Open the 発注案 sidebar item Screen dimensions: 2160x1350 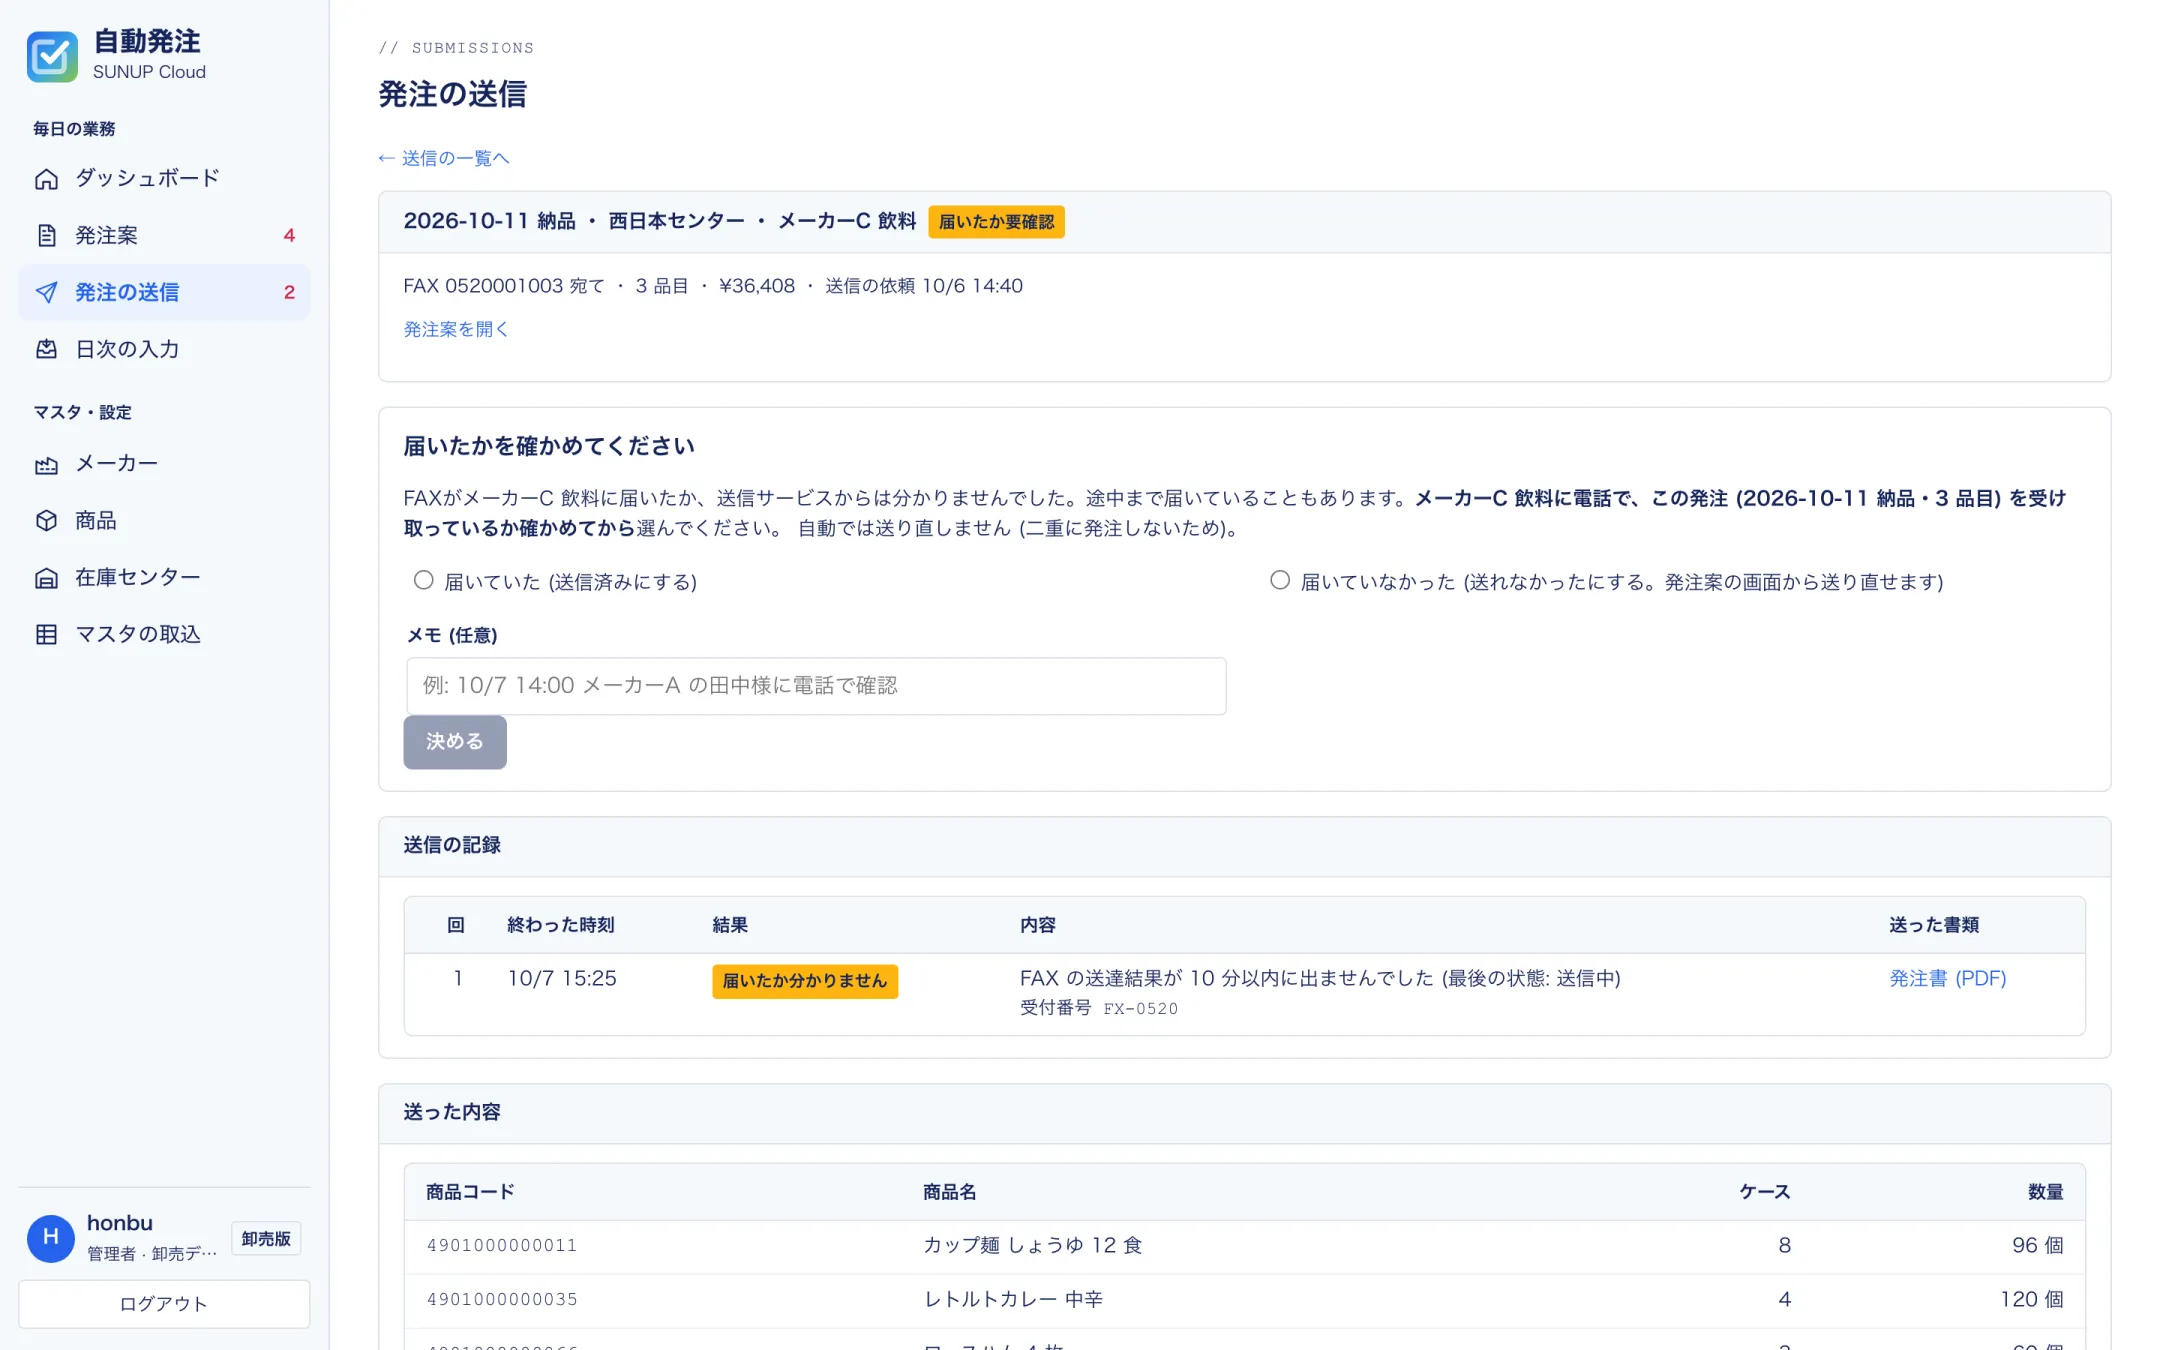coord(164,236)
